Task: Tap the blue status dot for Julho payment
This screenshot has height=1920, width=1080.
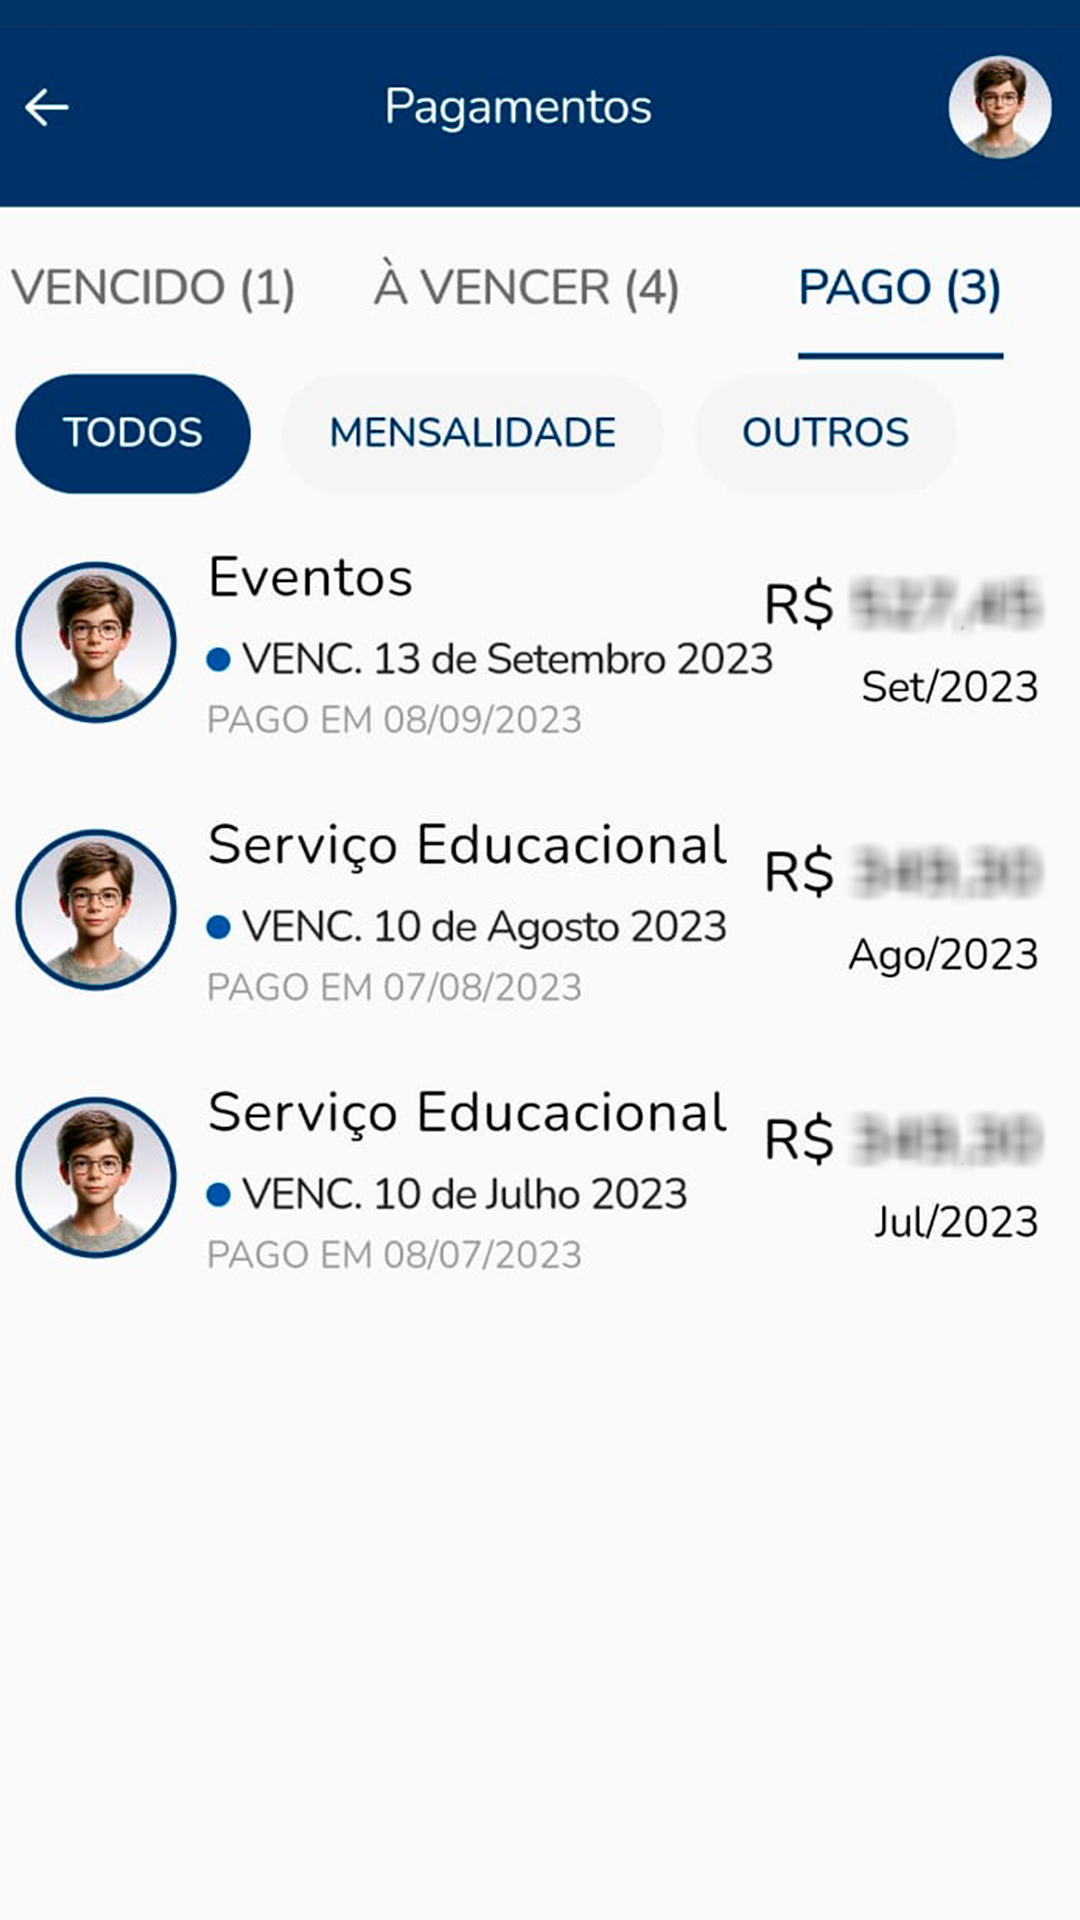Action: coord(219,1194)
